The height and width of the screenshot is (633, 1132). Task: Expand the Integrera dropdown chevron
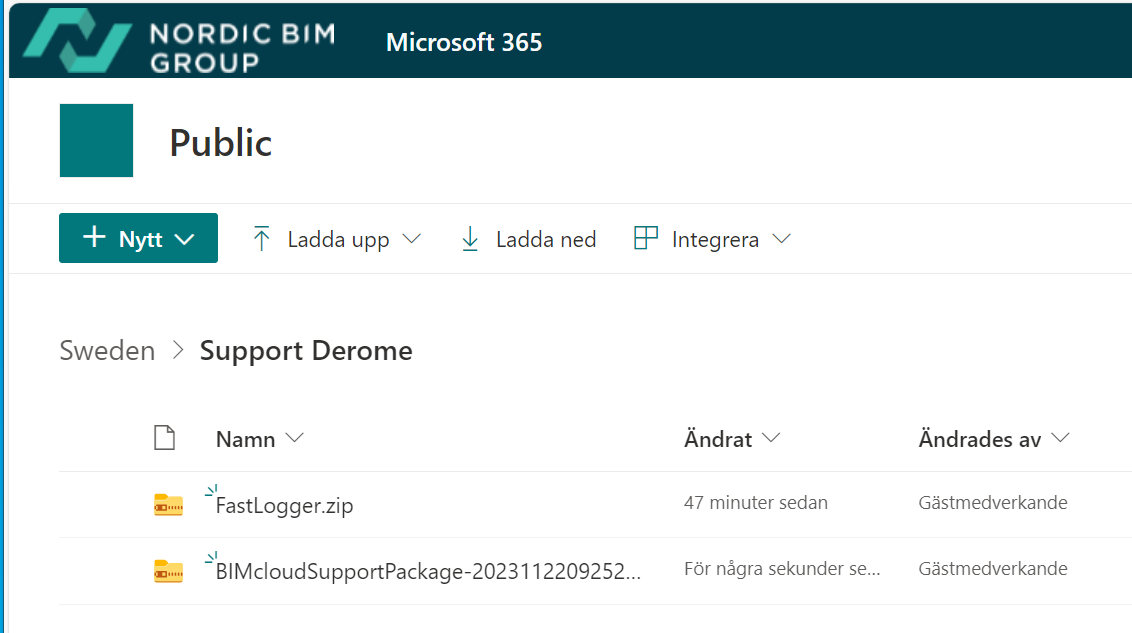(x=782, y=239)
